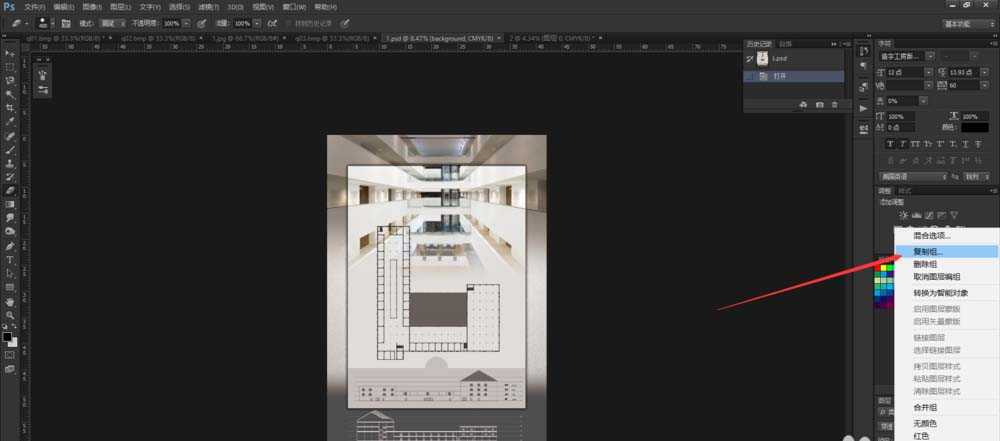Screen dimensions: 1000x441
Task: Create new snapshot with camera icon
Action: click(819, 104)
